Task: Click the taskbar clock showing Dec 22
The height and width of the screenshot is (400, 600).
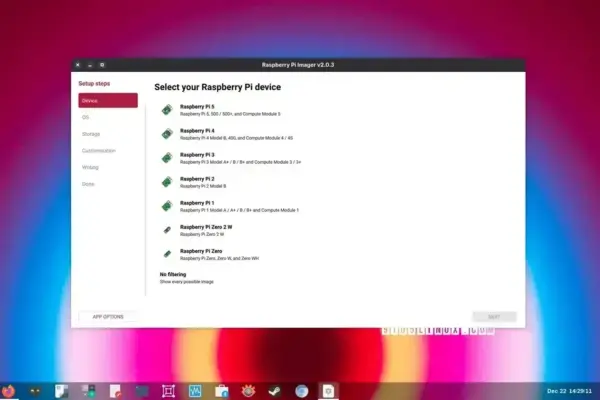Action: pos(569,391)
